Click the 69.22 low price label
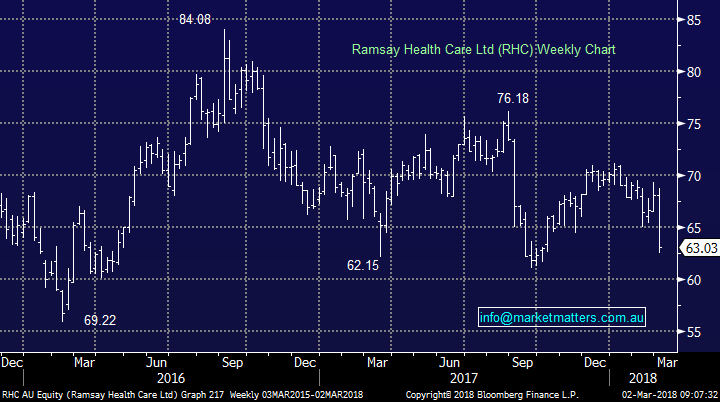 (100, 320)
